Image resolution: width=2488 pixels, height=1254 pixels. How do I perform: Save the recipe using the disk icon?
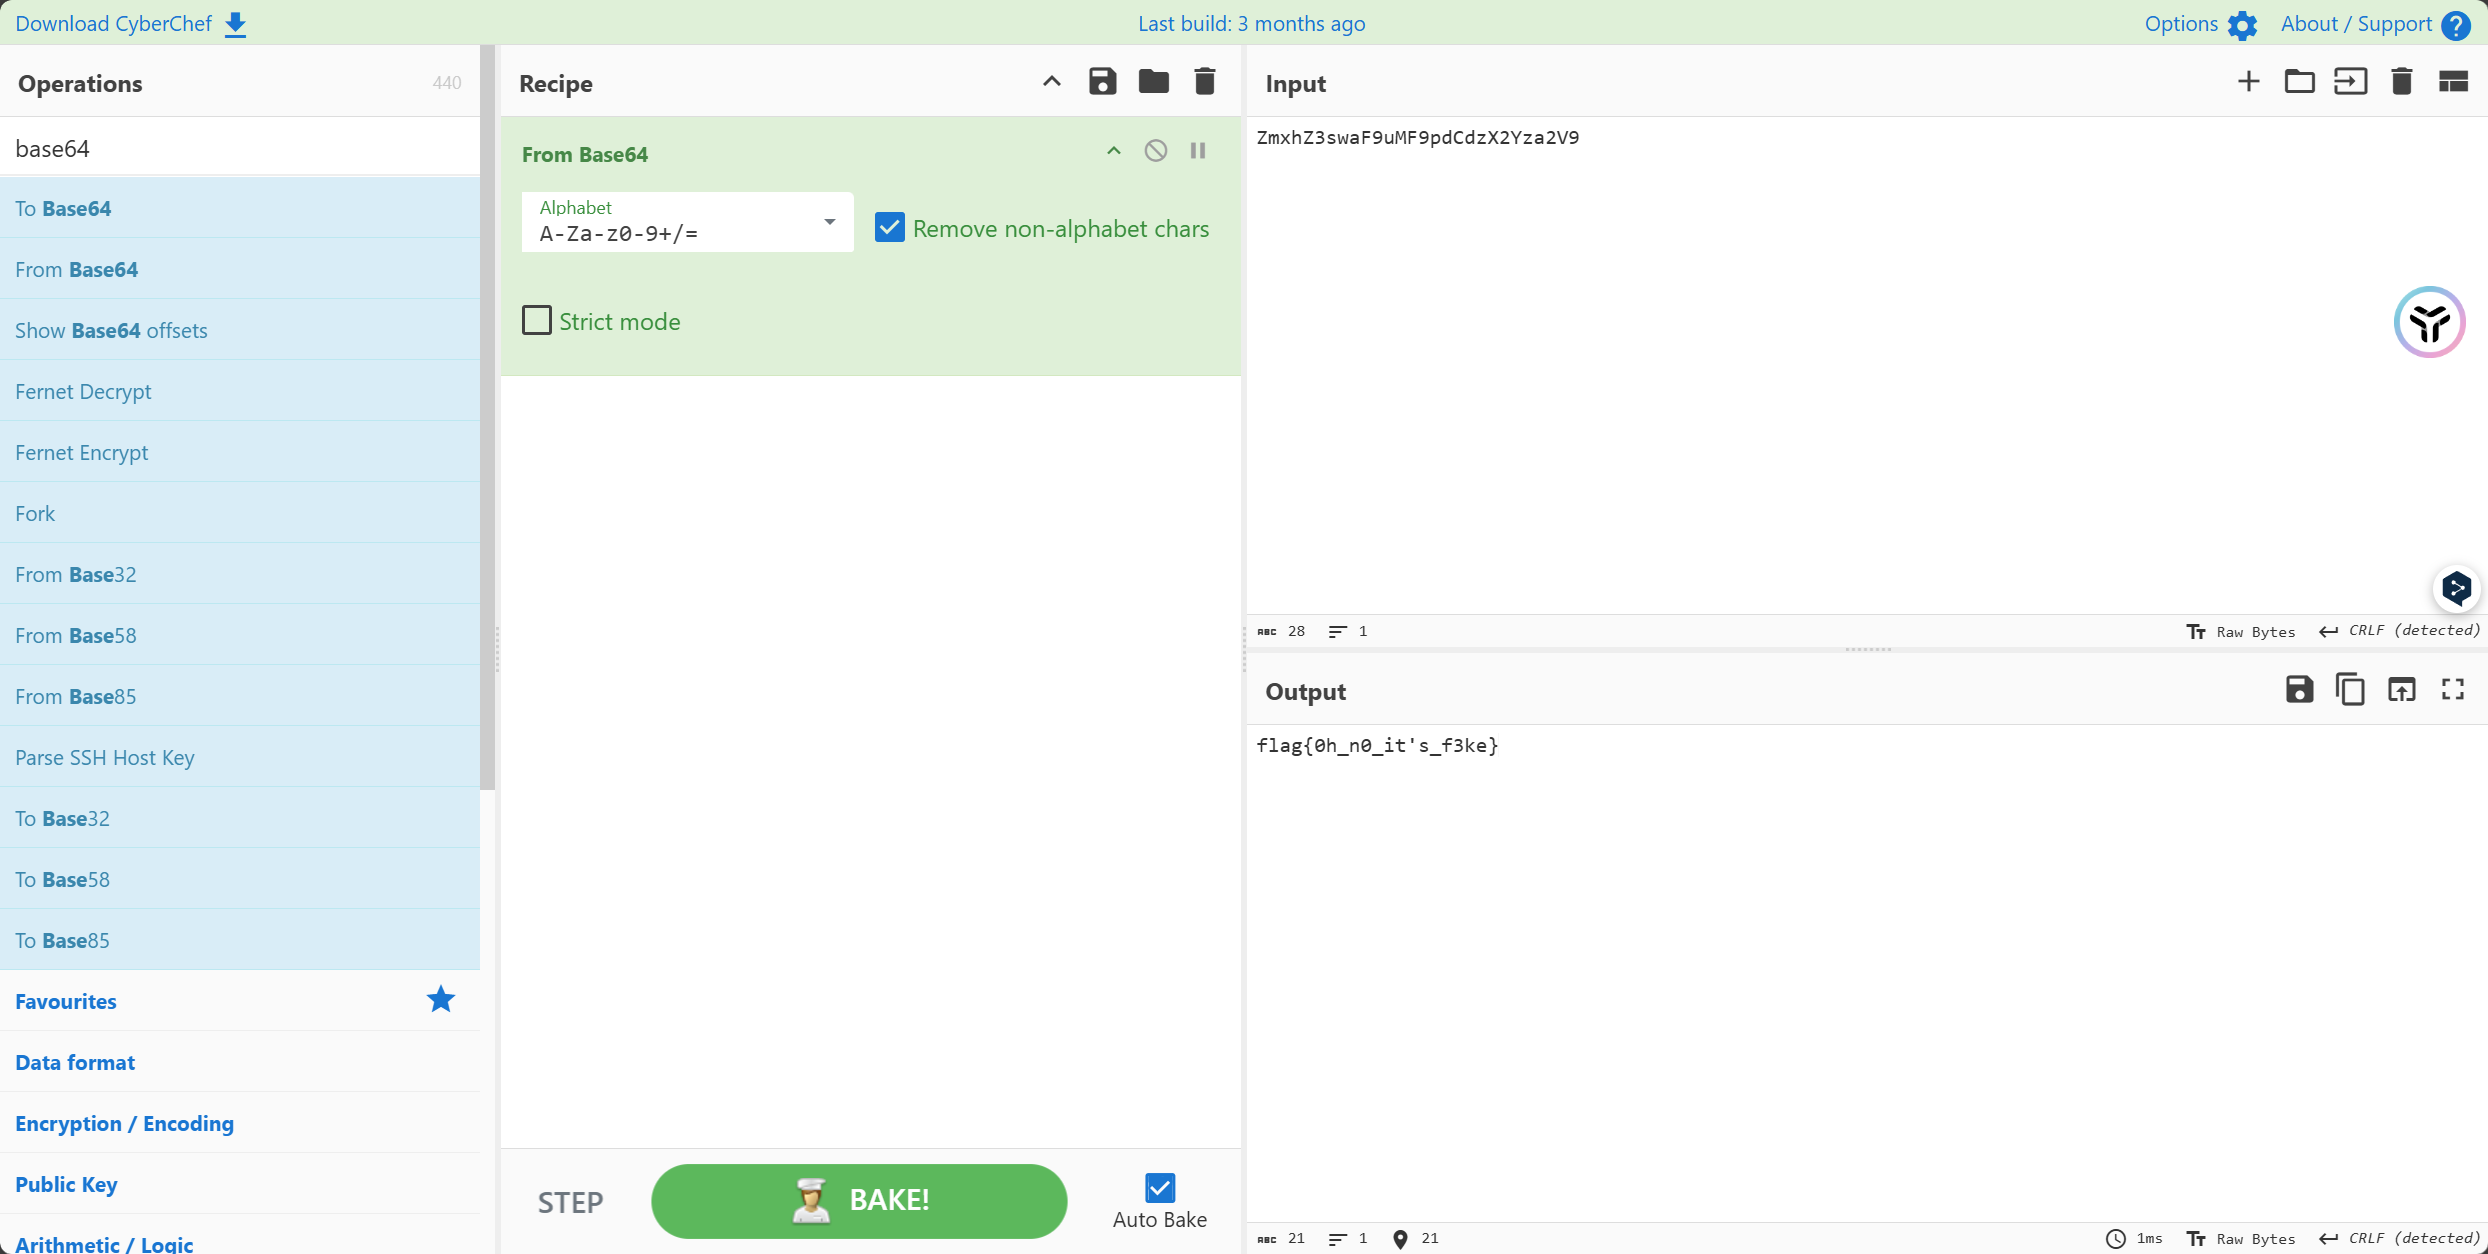click(x=1102, y=82)
